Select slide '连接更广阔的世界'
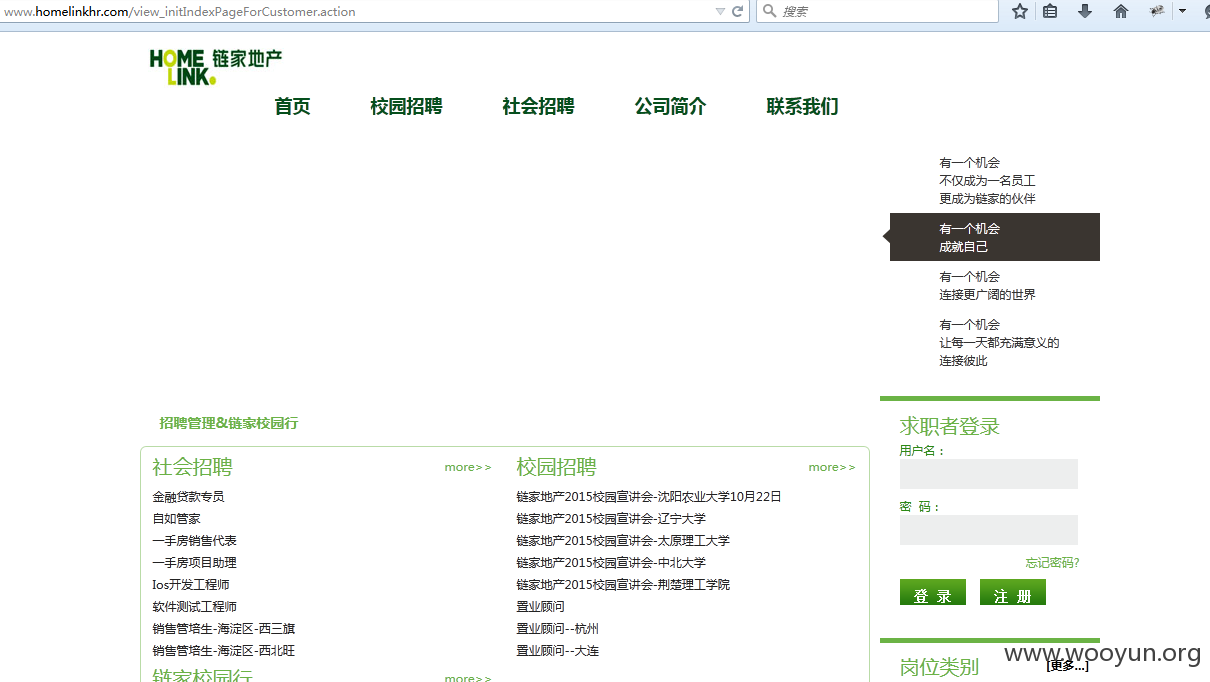Image resolution: width=1210 pixels, height=682 pixels. coord(987,285)
